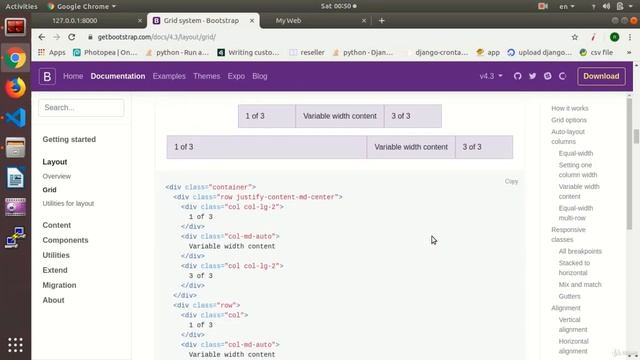Viewport: 640px width, 360px height.
Task: Open Components sidebar section
Action: (65, 240)
